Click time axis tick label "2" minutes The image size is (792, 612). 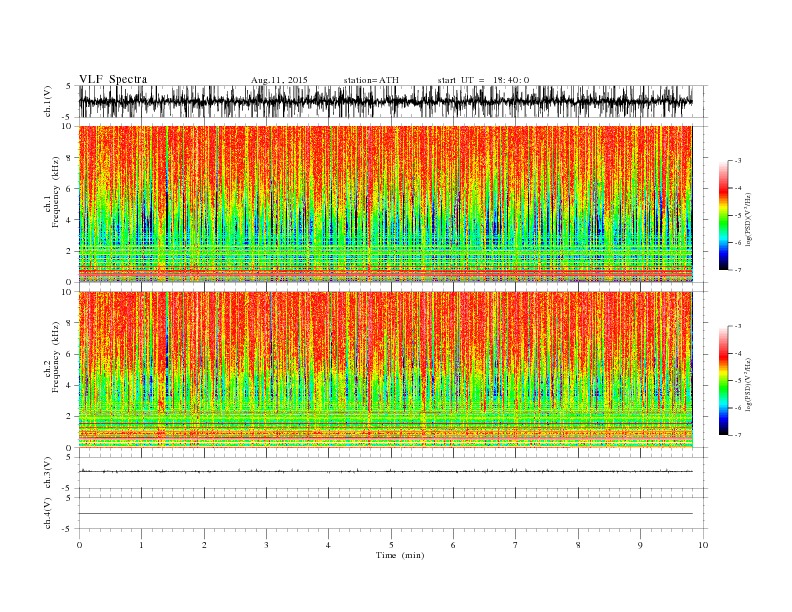pyautogui.click(x=204, y=545)
